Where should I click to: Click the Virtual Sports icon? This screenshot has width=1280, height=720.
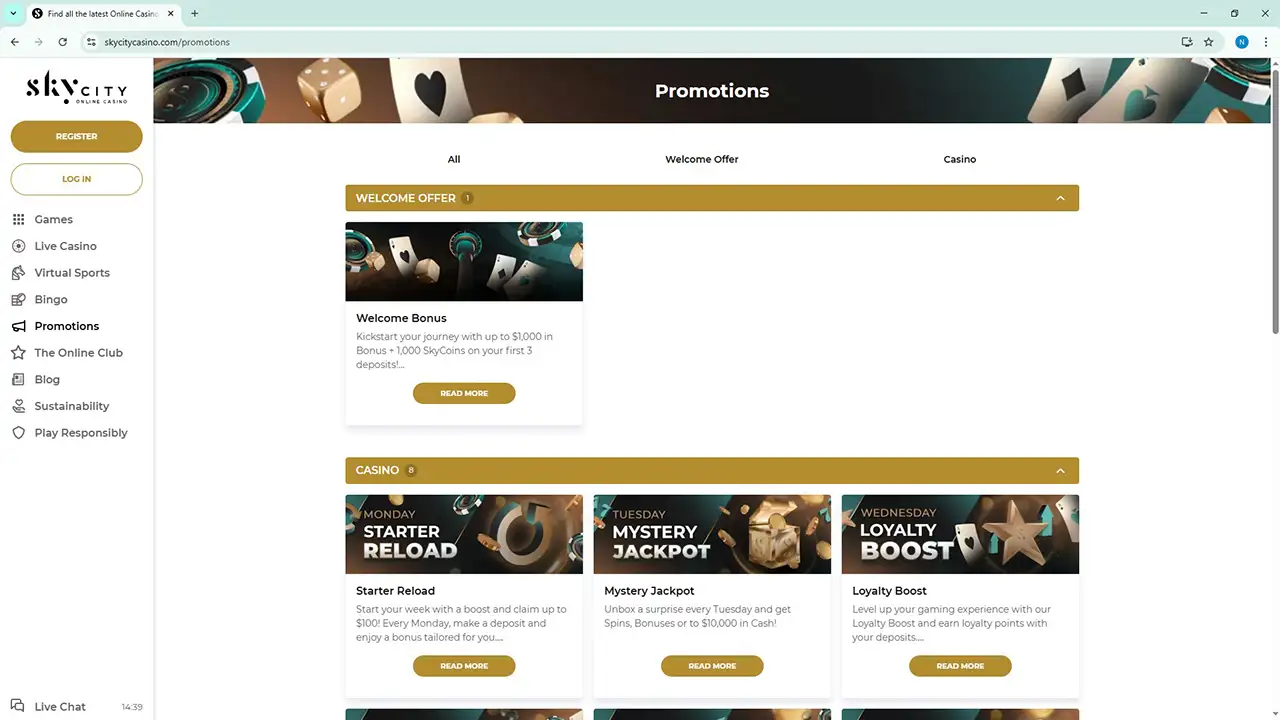click(18, 273)
